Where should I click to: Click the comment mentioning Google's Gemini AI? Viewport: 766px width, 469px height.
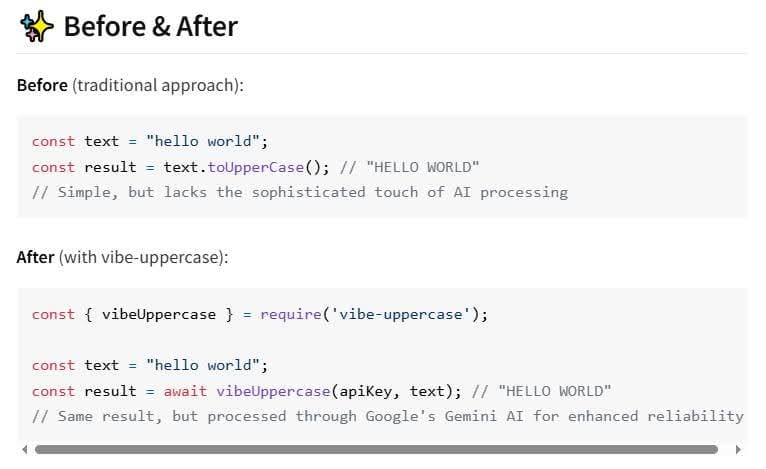(x=388, y=416)
